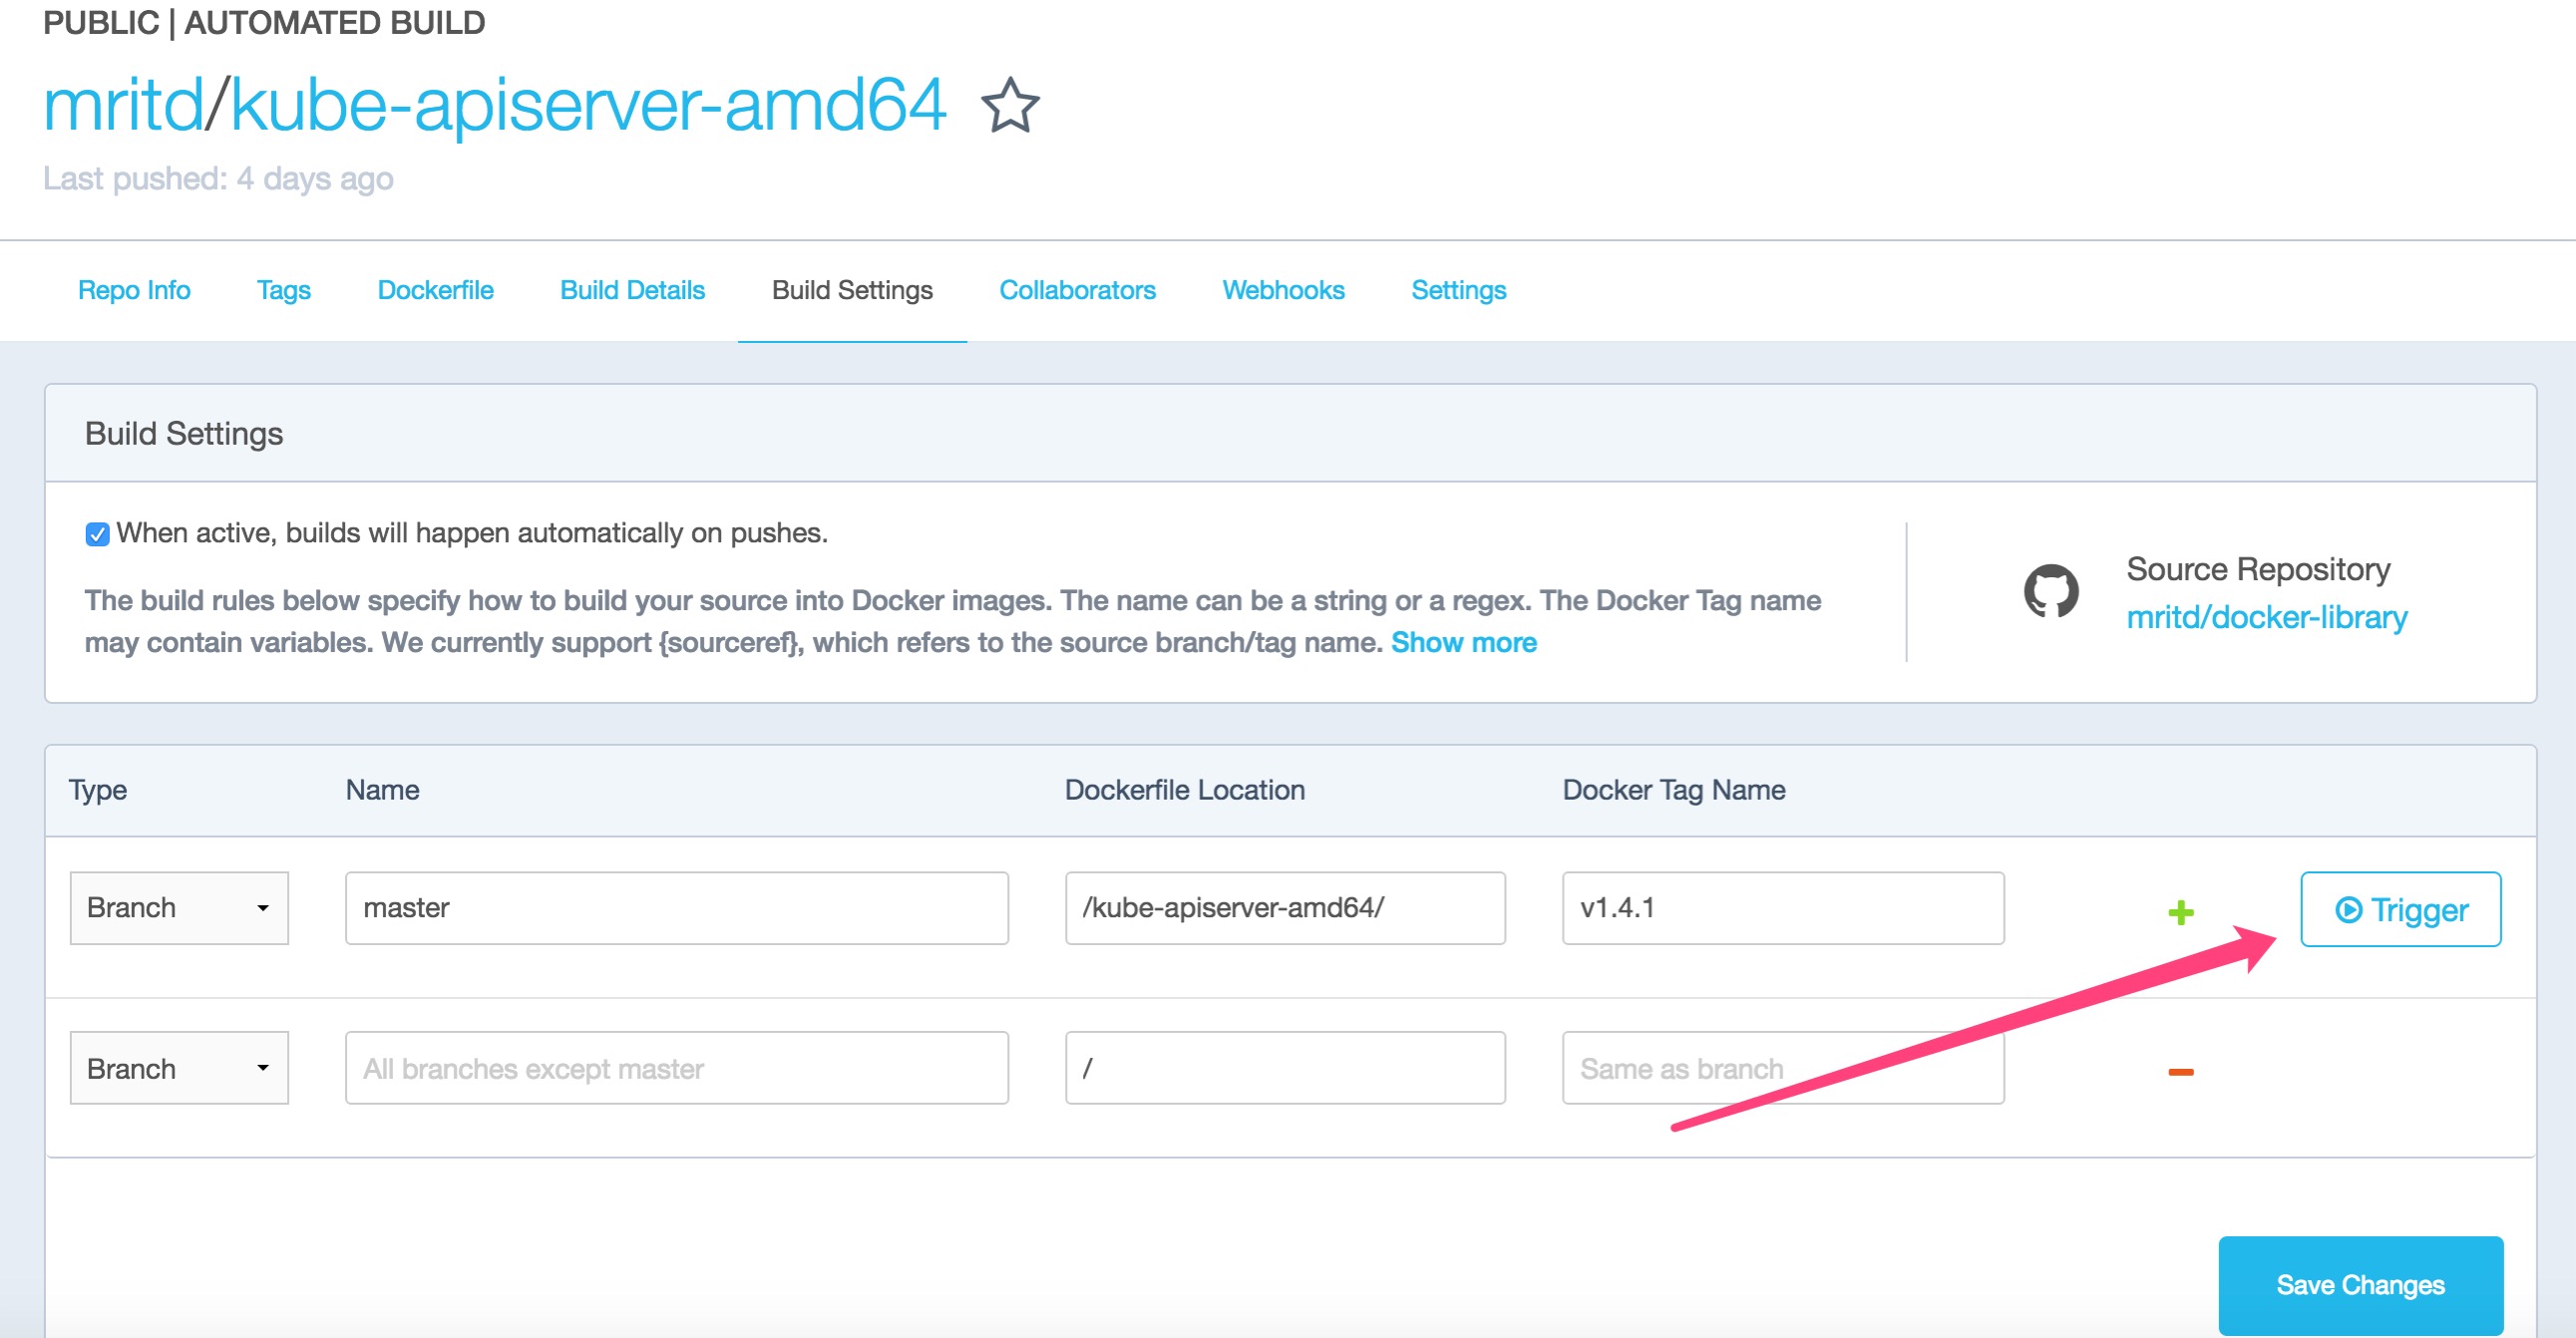This screenshot has height=1338, width=2576.
Task: Open the Settings tab
Action: (1458, 290)
